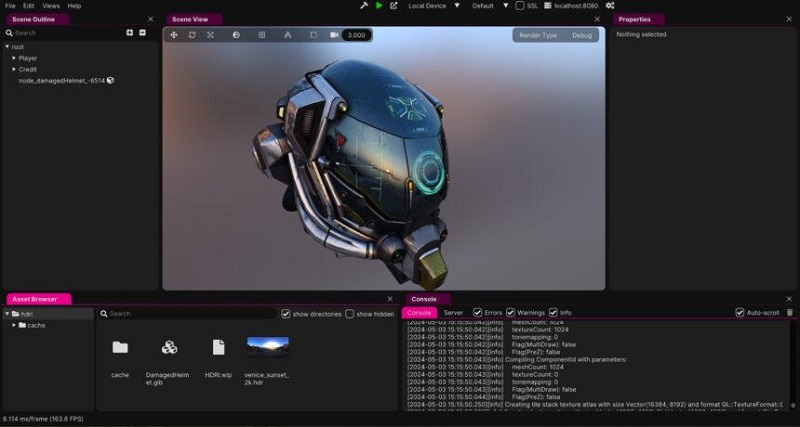This screenshot has height=427, width=800.
Task: Click the Render Type button
Action: point(538,35)
